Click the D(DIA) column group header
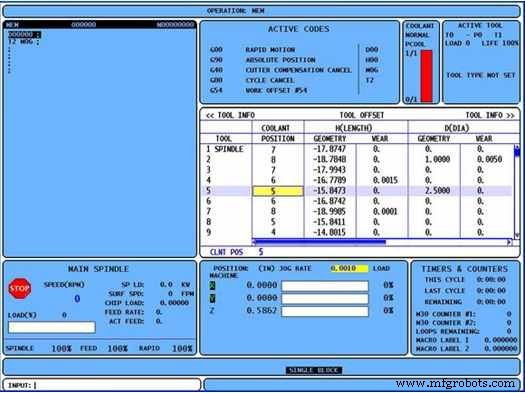Viewport: 525px width, 393px height. pos(456,128)
